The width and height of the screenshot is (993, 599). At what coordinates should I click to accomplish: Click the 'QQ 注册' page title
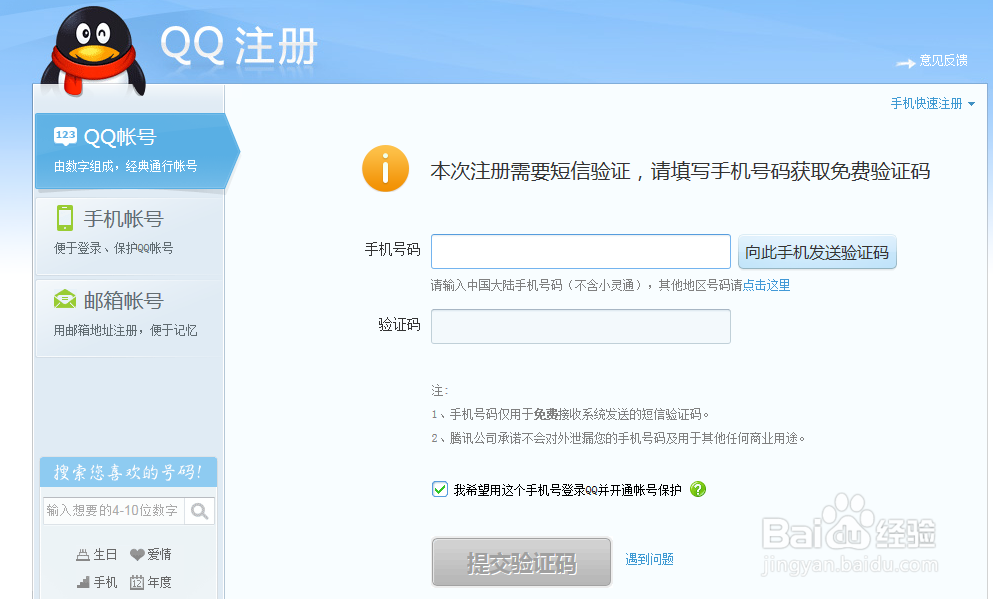click(239, 46)
